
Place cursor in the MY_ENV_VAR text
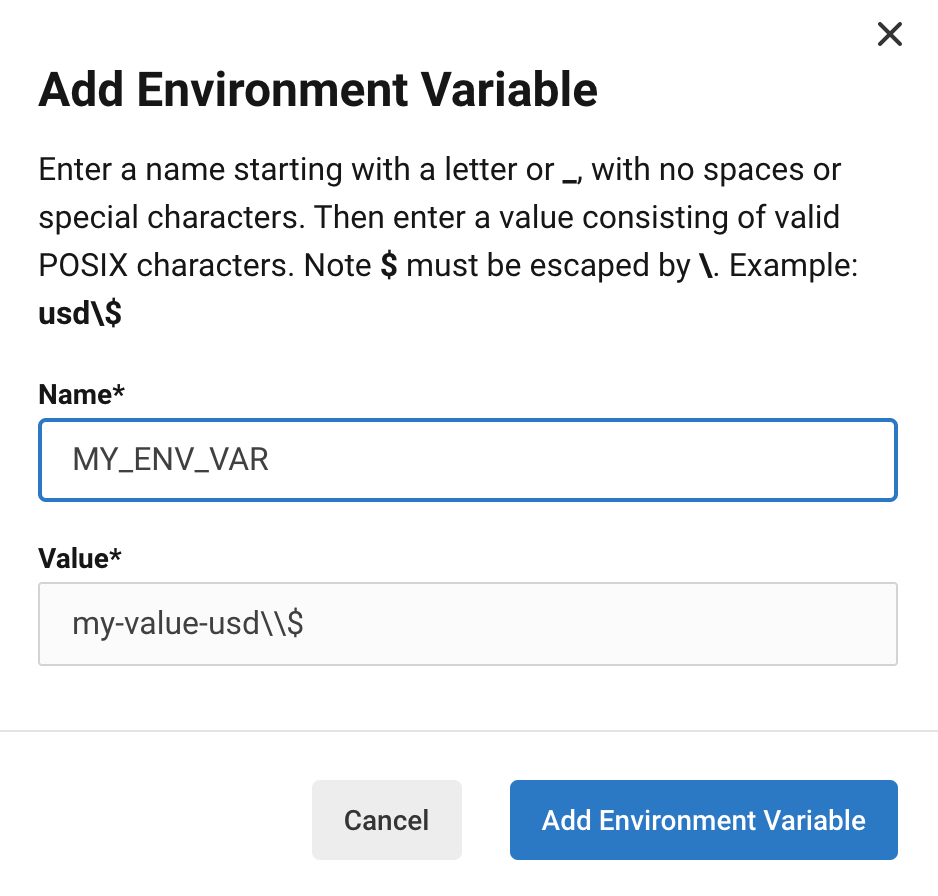(x=170, y=460)
